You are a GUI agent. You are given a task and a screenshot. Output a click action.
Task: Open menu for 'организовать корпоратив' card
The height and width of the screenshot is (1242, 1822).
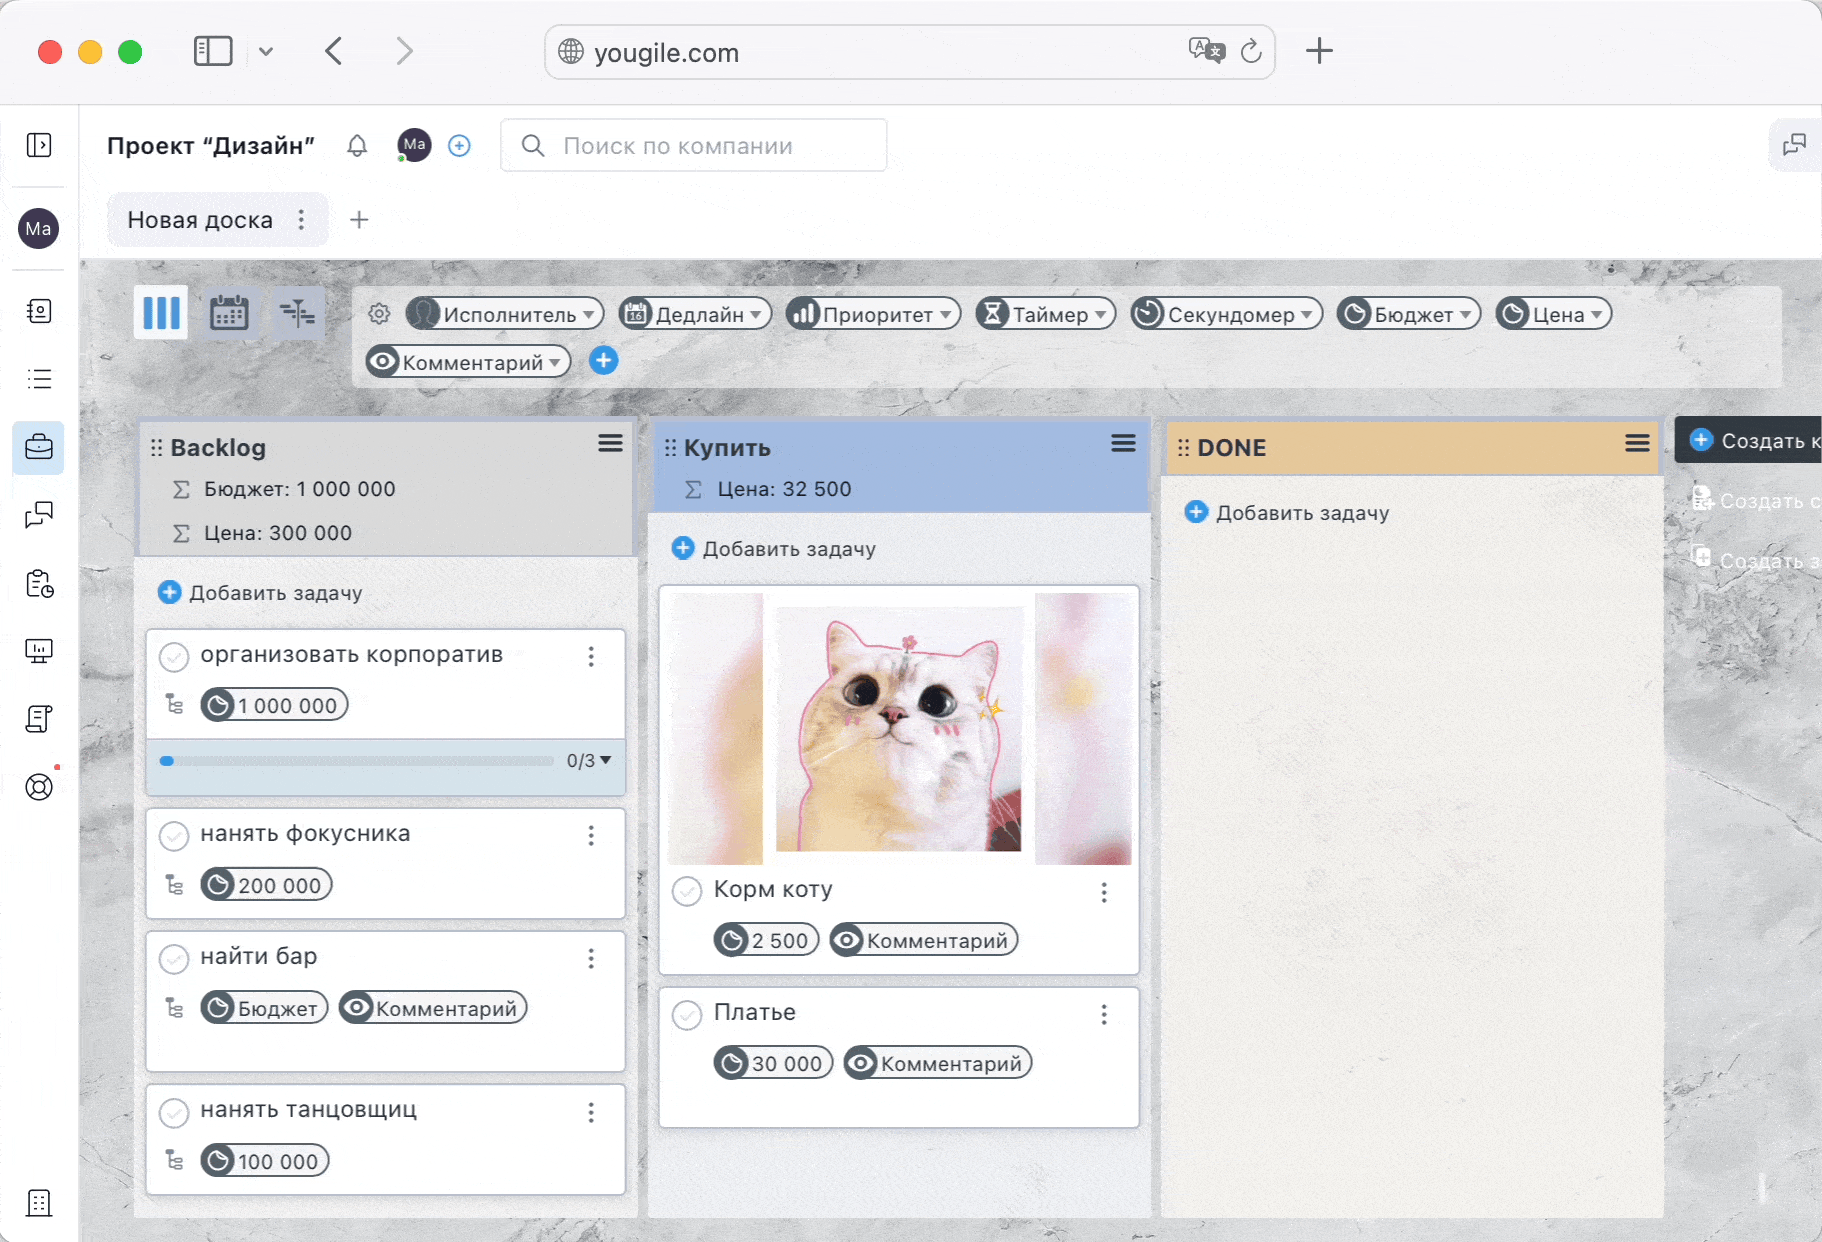[591, 657]
